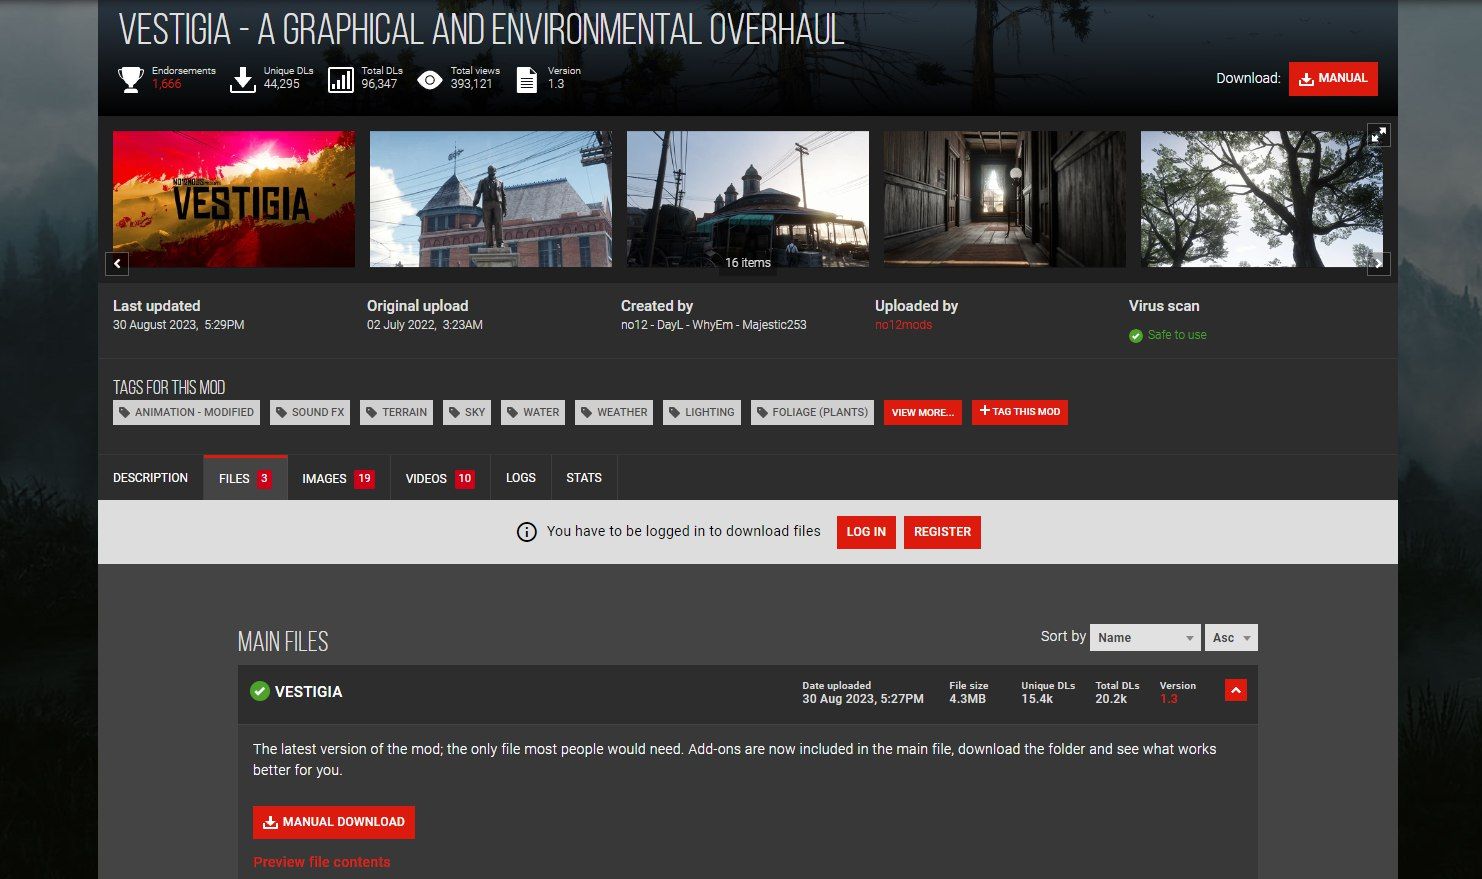
Task: Click the version 1.3 link in file row
Action: pos(1168,699)
